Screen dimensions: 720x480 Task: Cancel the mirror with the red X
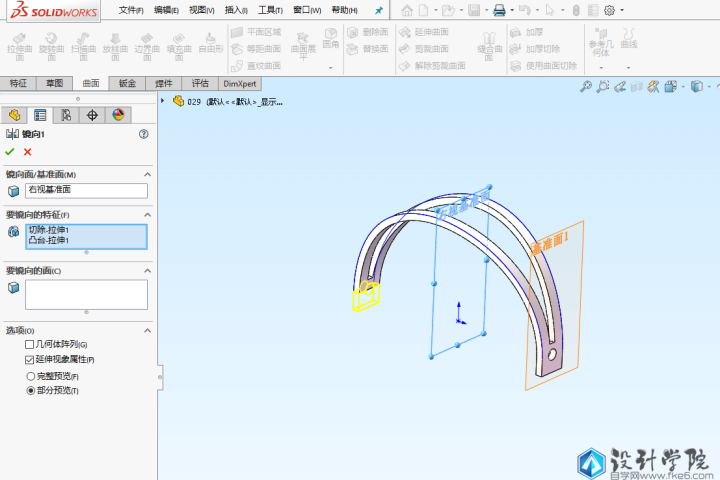27,152
